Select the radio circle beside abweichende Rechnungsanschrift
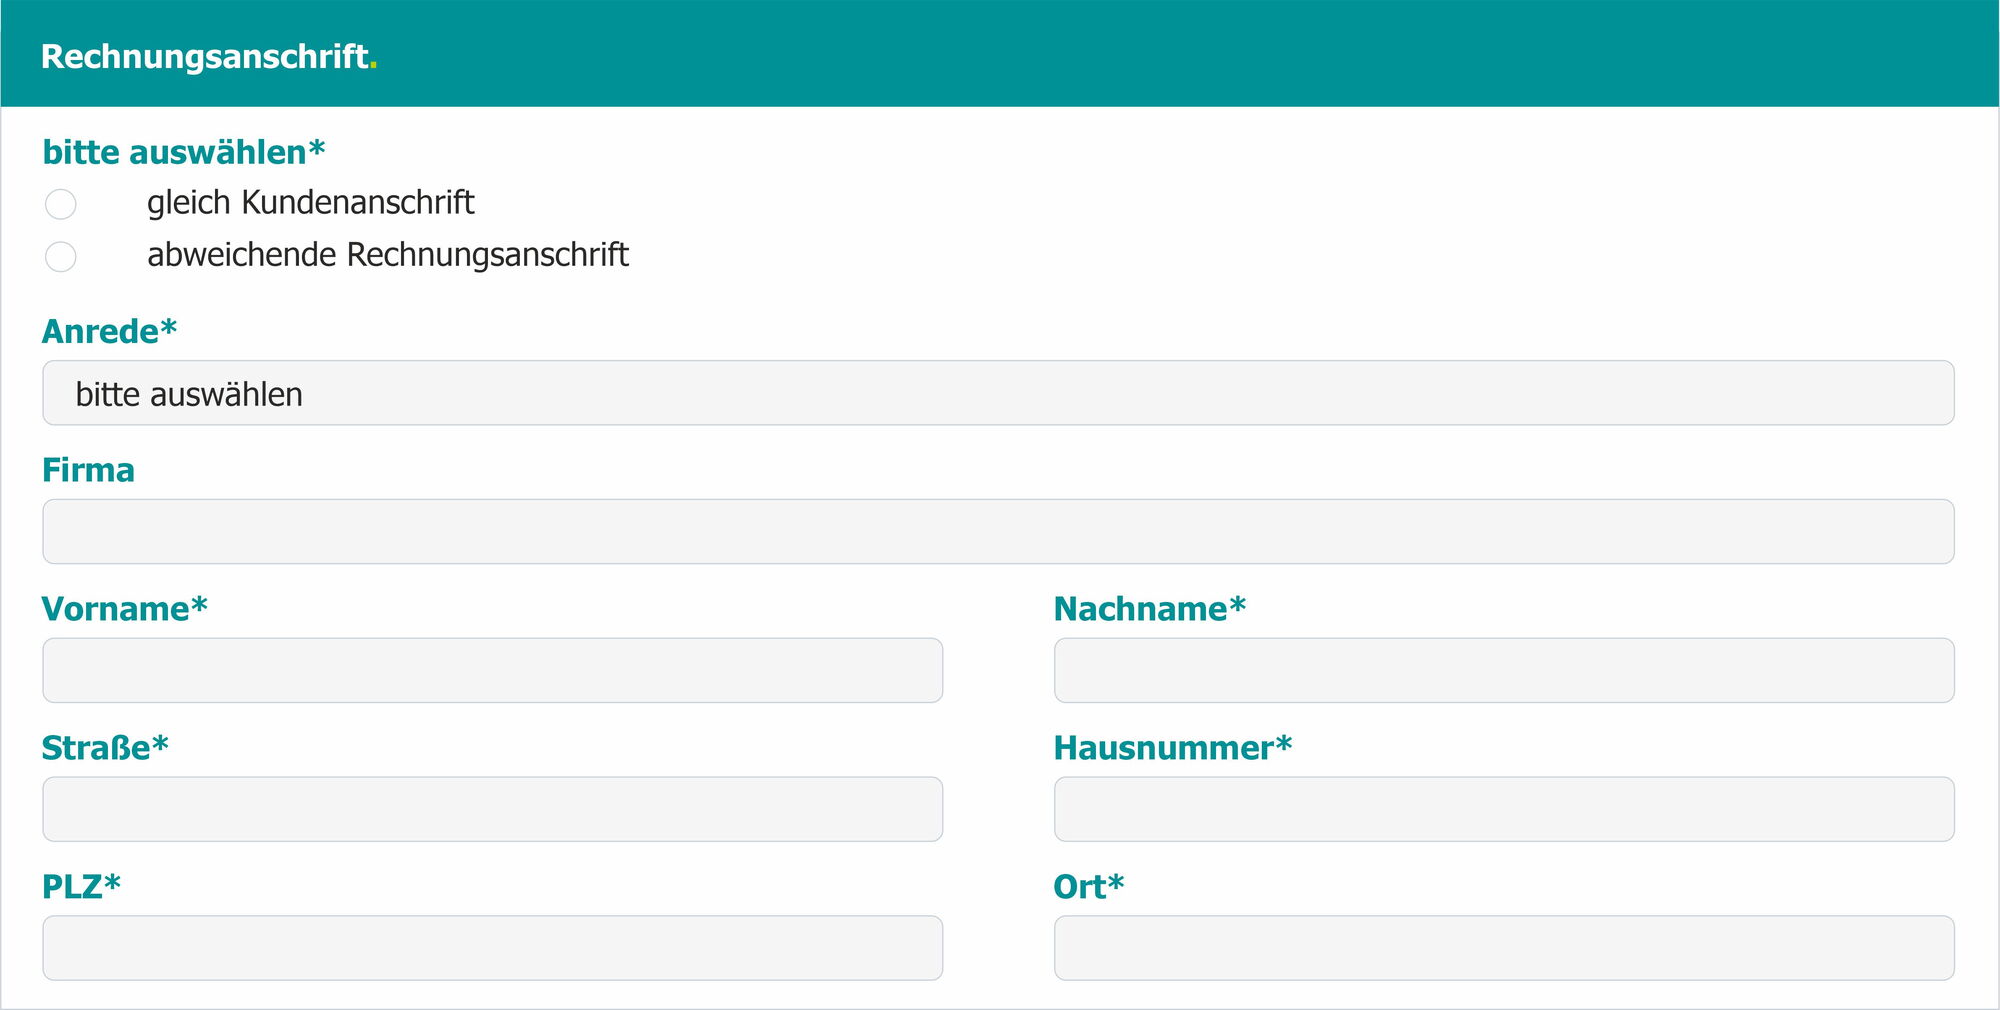 tap(61, 257)
